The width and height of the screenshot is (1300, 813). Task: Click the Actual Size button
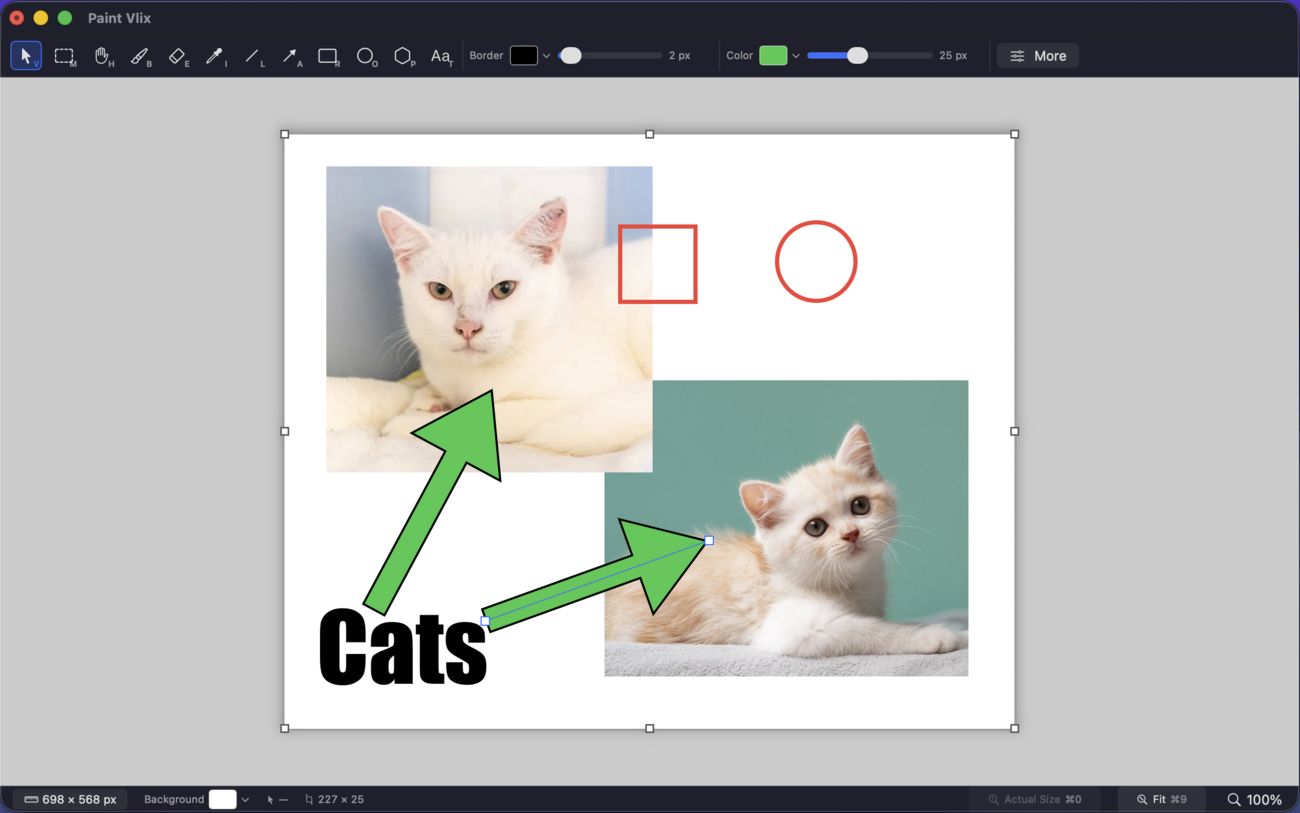click(1035, 799)
